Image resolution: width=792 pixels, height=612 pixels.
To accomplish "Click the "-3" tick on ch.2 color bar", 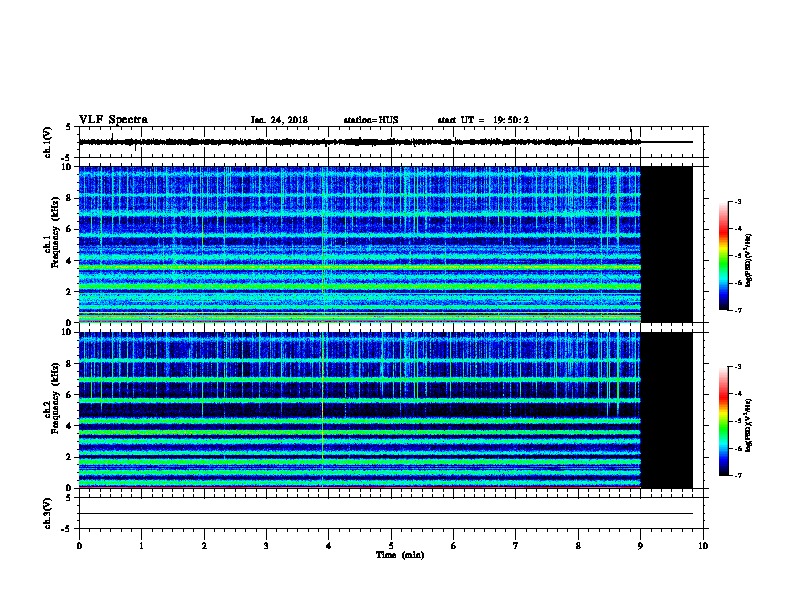I will point(738,367).
